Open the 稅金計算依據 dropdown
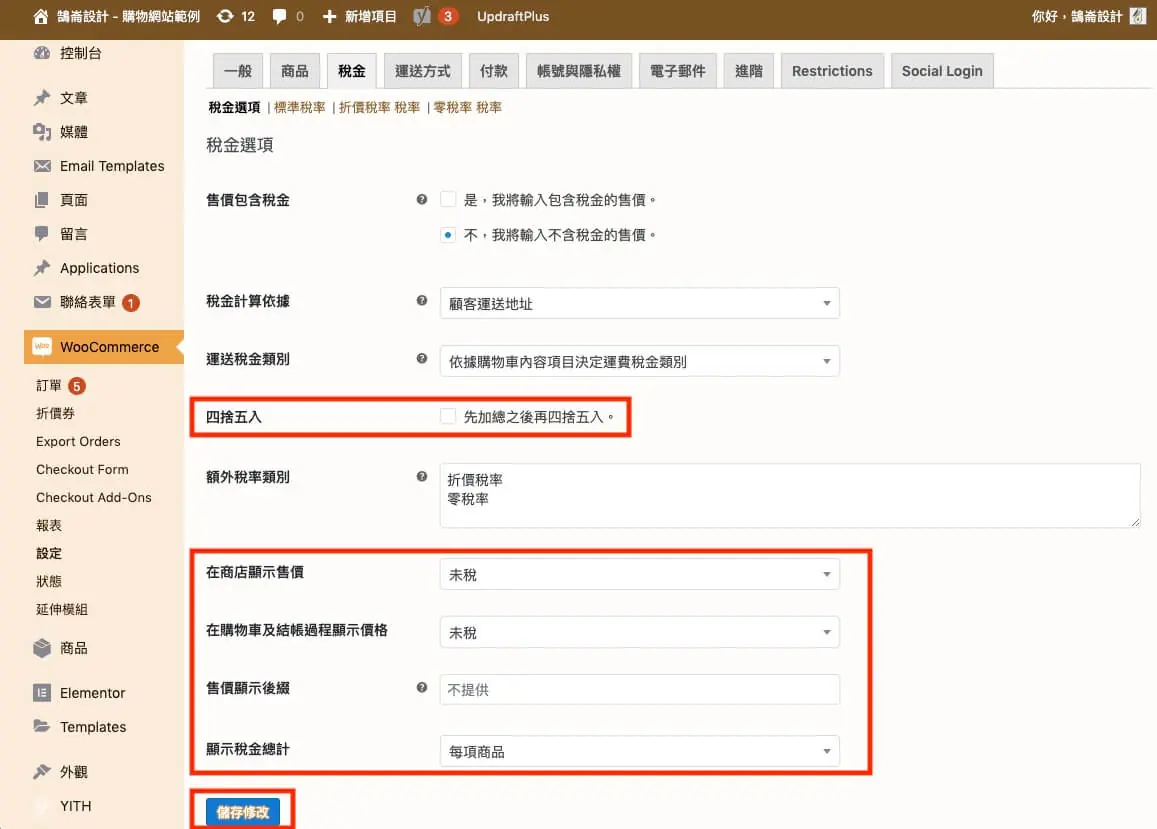Image resolution: width=1157 pixels, height=829 pixels. point(639,303)
